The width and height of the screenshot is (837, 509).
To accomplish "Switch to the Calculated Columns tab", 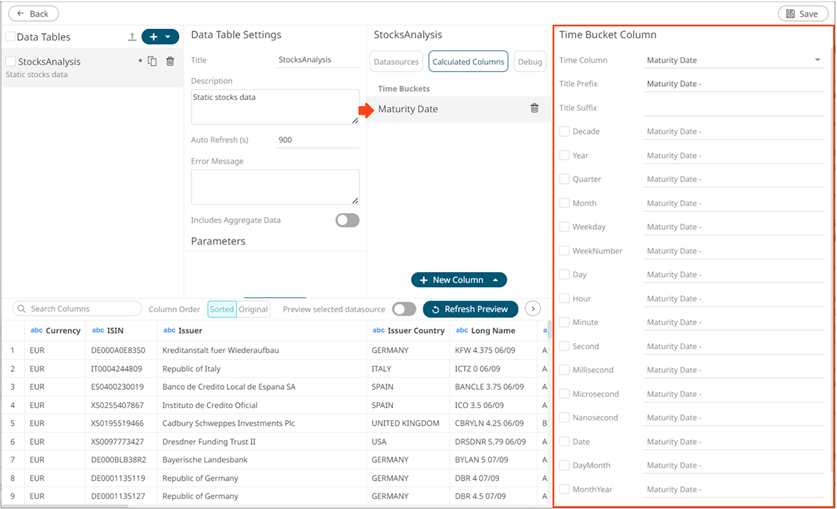I will click(x=468, y=61).
